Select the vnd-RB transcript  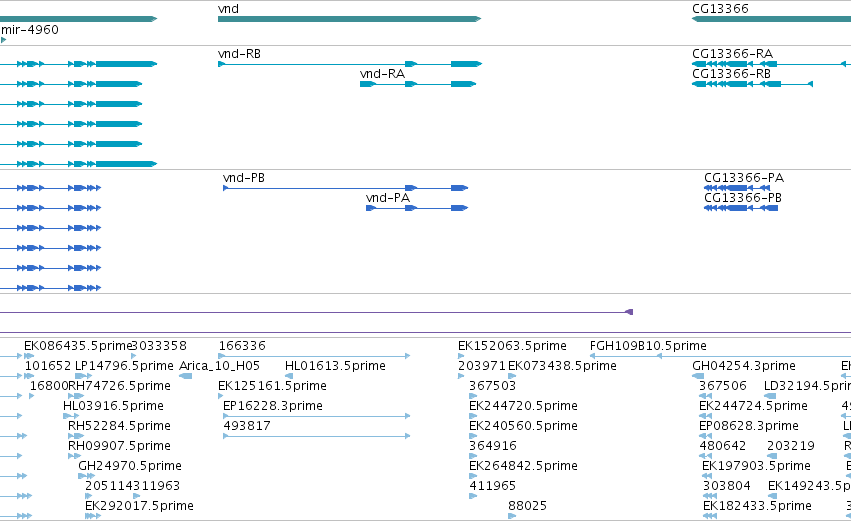click(x=350, y=64)
